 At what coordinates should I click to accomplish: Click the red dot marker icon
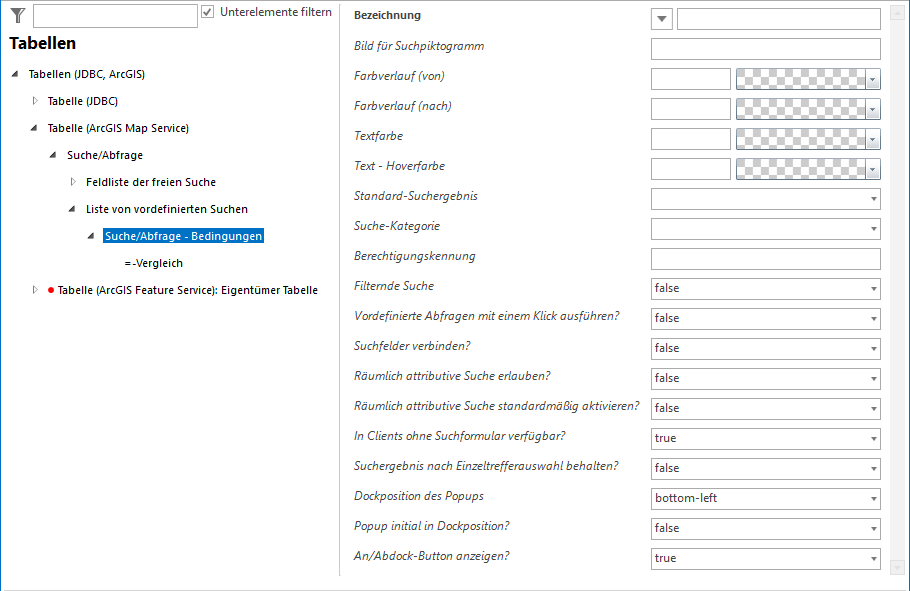51,290
